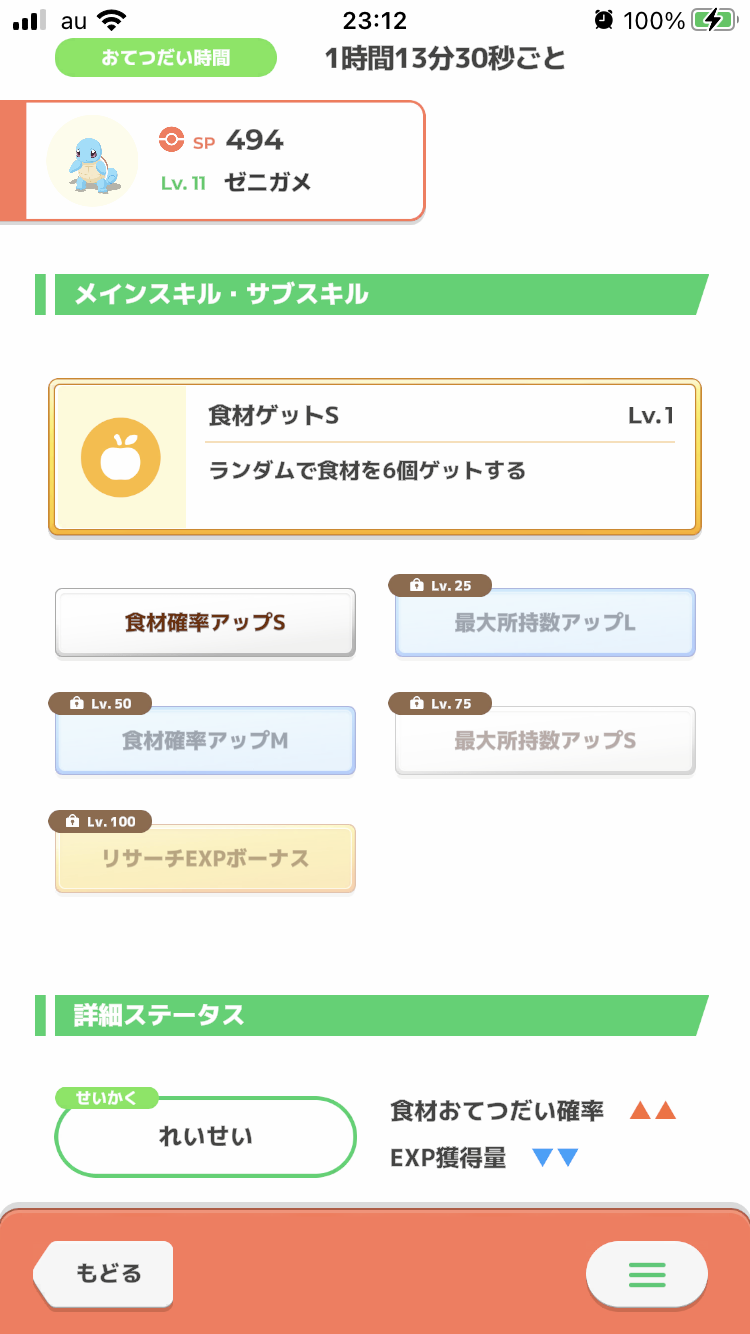Screen dimensions: 750x1334
Task: Select the locked 最大所持数アップL sub skill
Action: click(545, 624)
